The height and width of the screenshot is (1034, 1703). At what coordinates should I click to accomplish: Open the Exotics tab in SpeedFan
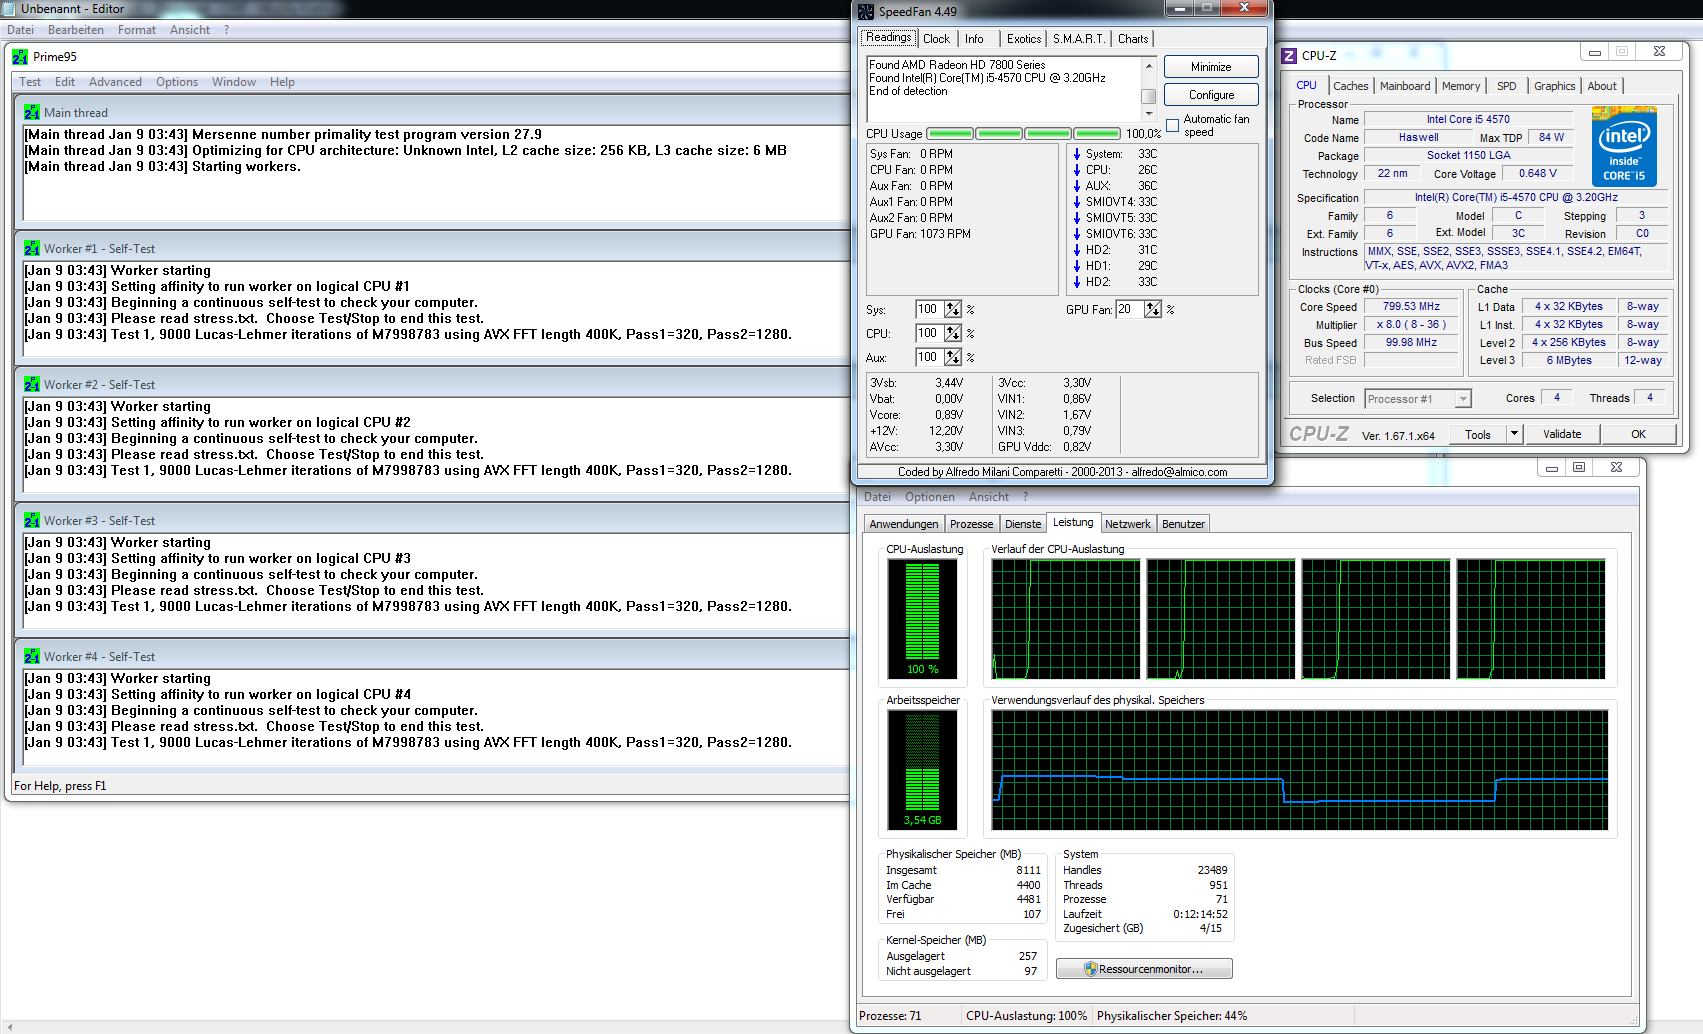pyautogui.click(x=1024, y=39)
